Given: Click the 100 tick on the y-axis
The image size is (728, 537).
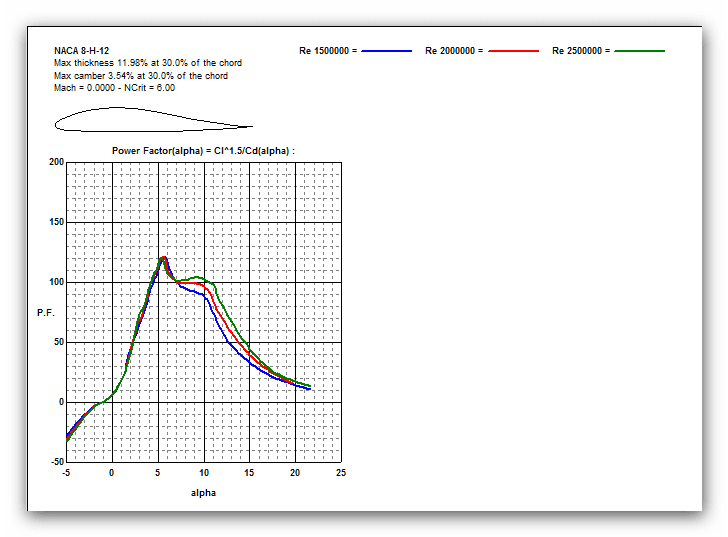Looking at the screenshot, I should point(56,282).
